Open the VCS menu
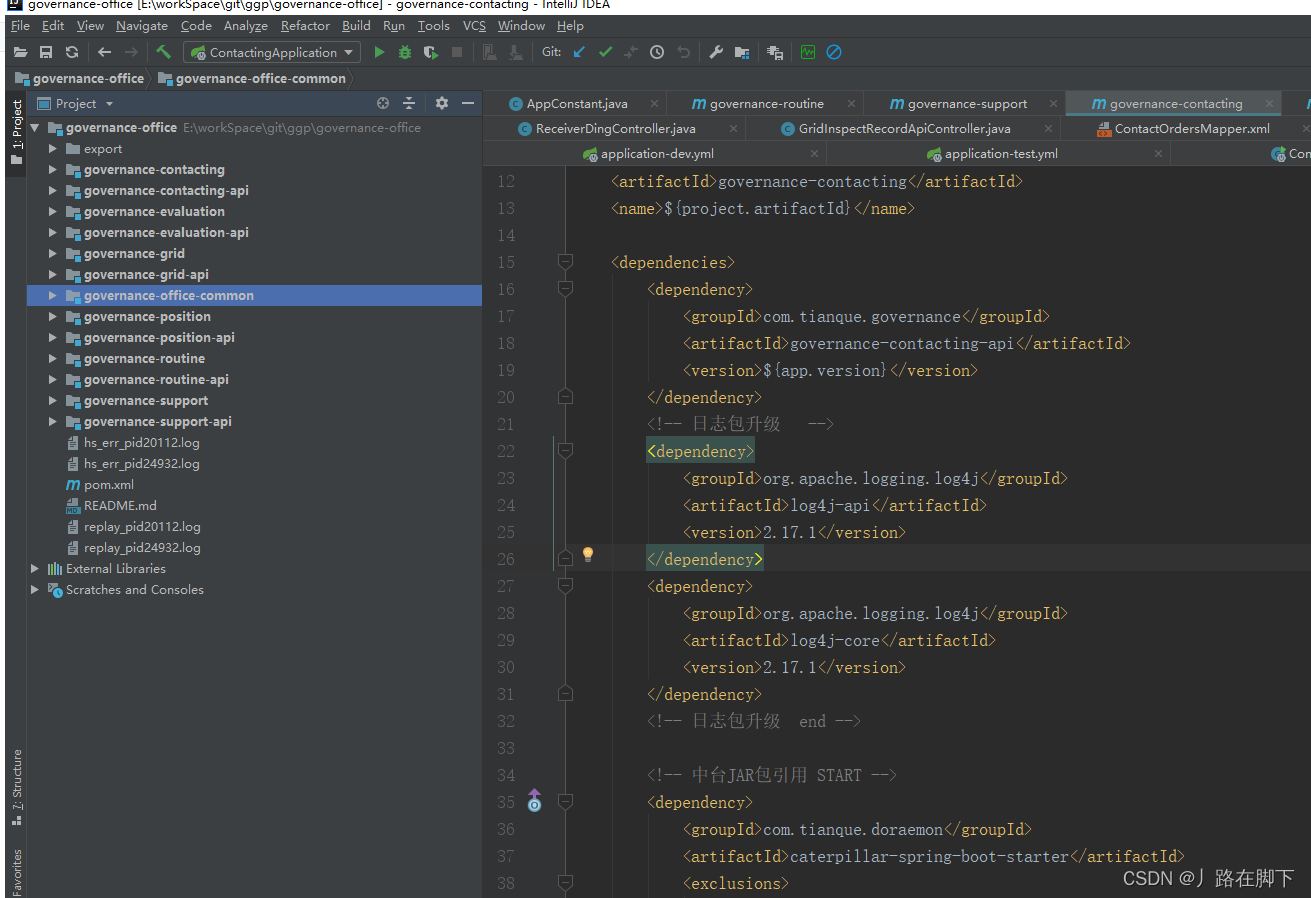 tap(474, 26)
